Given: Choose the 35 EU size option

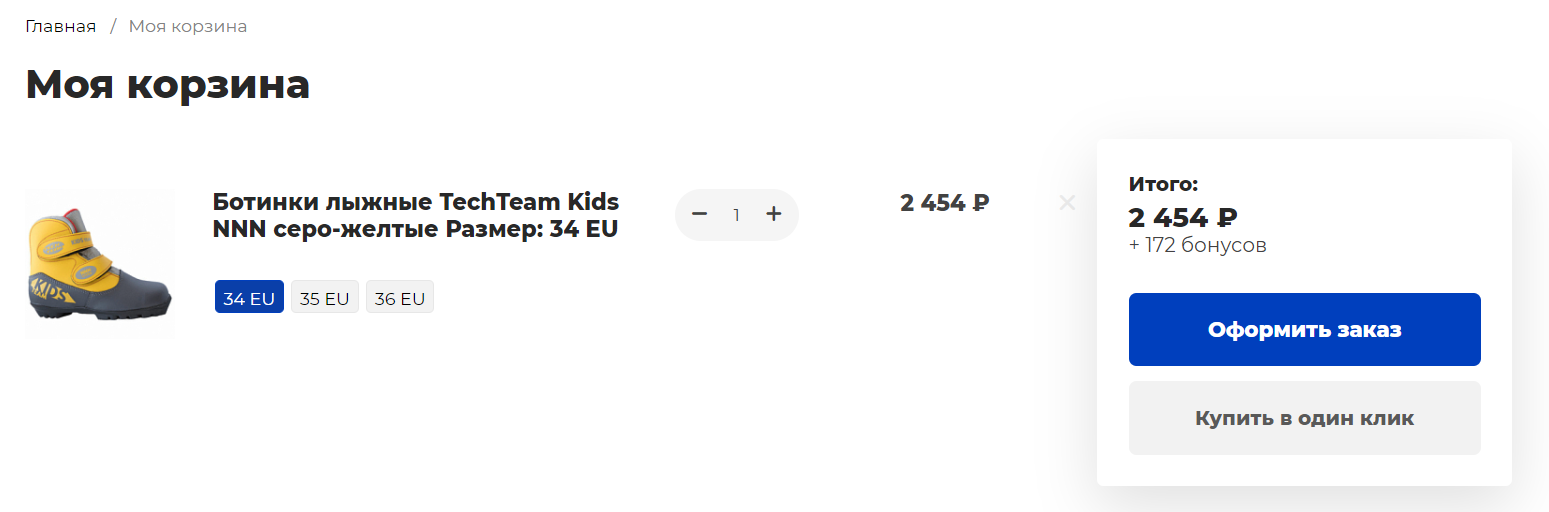Looking at the screenshot, I should 324,298.
